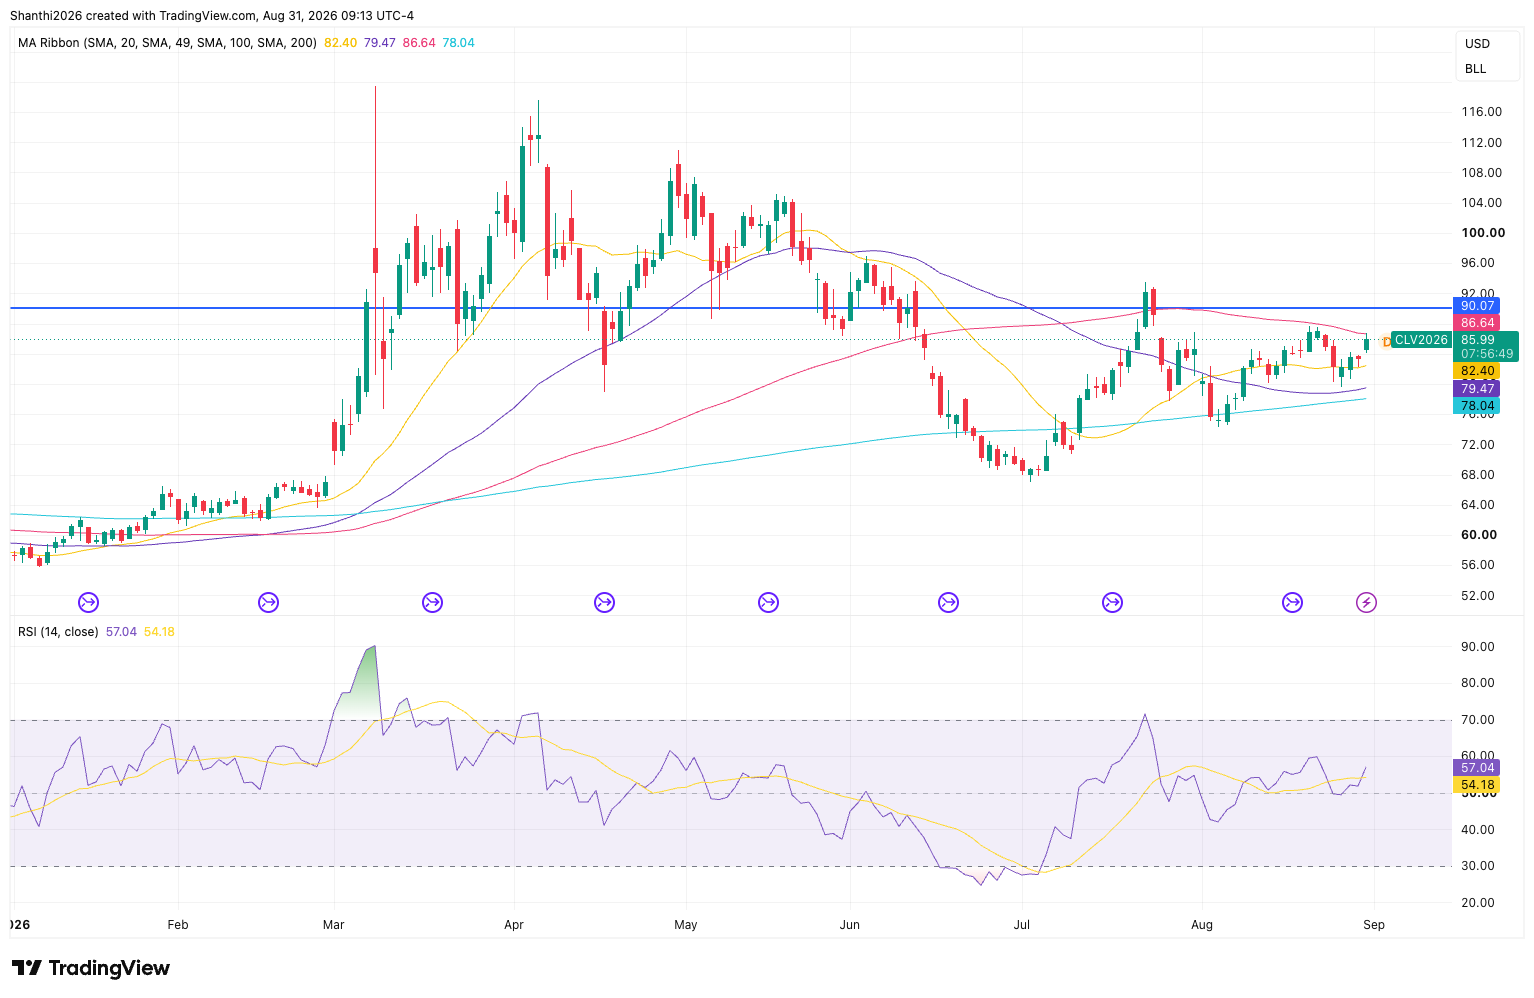
Task: Click the 116.00 price axis tick
Action: (x=1481, y=112)
